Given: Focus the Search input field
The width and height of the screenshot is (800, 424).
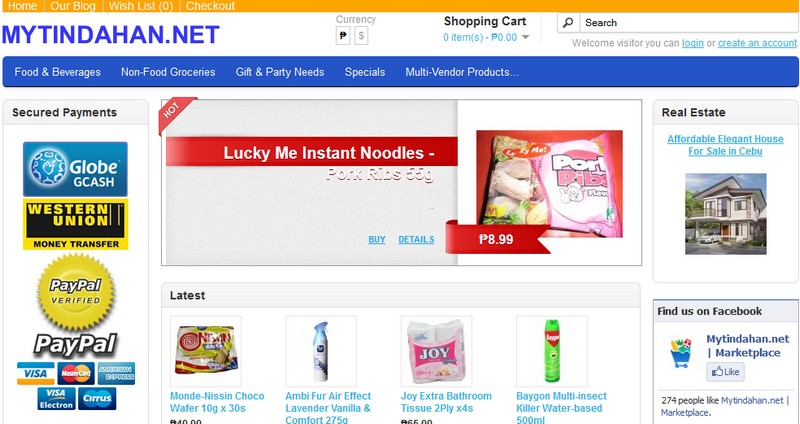Looking at the screenshot, I should click(x=689, y=22).
